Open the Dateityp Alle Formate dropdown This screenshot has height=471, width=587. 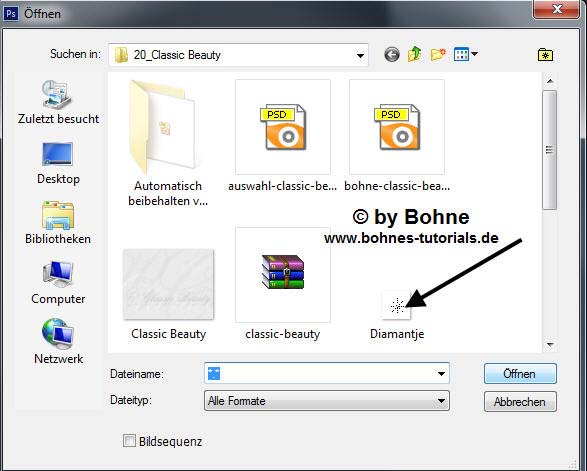coord(327,401)
